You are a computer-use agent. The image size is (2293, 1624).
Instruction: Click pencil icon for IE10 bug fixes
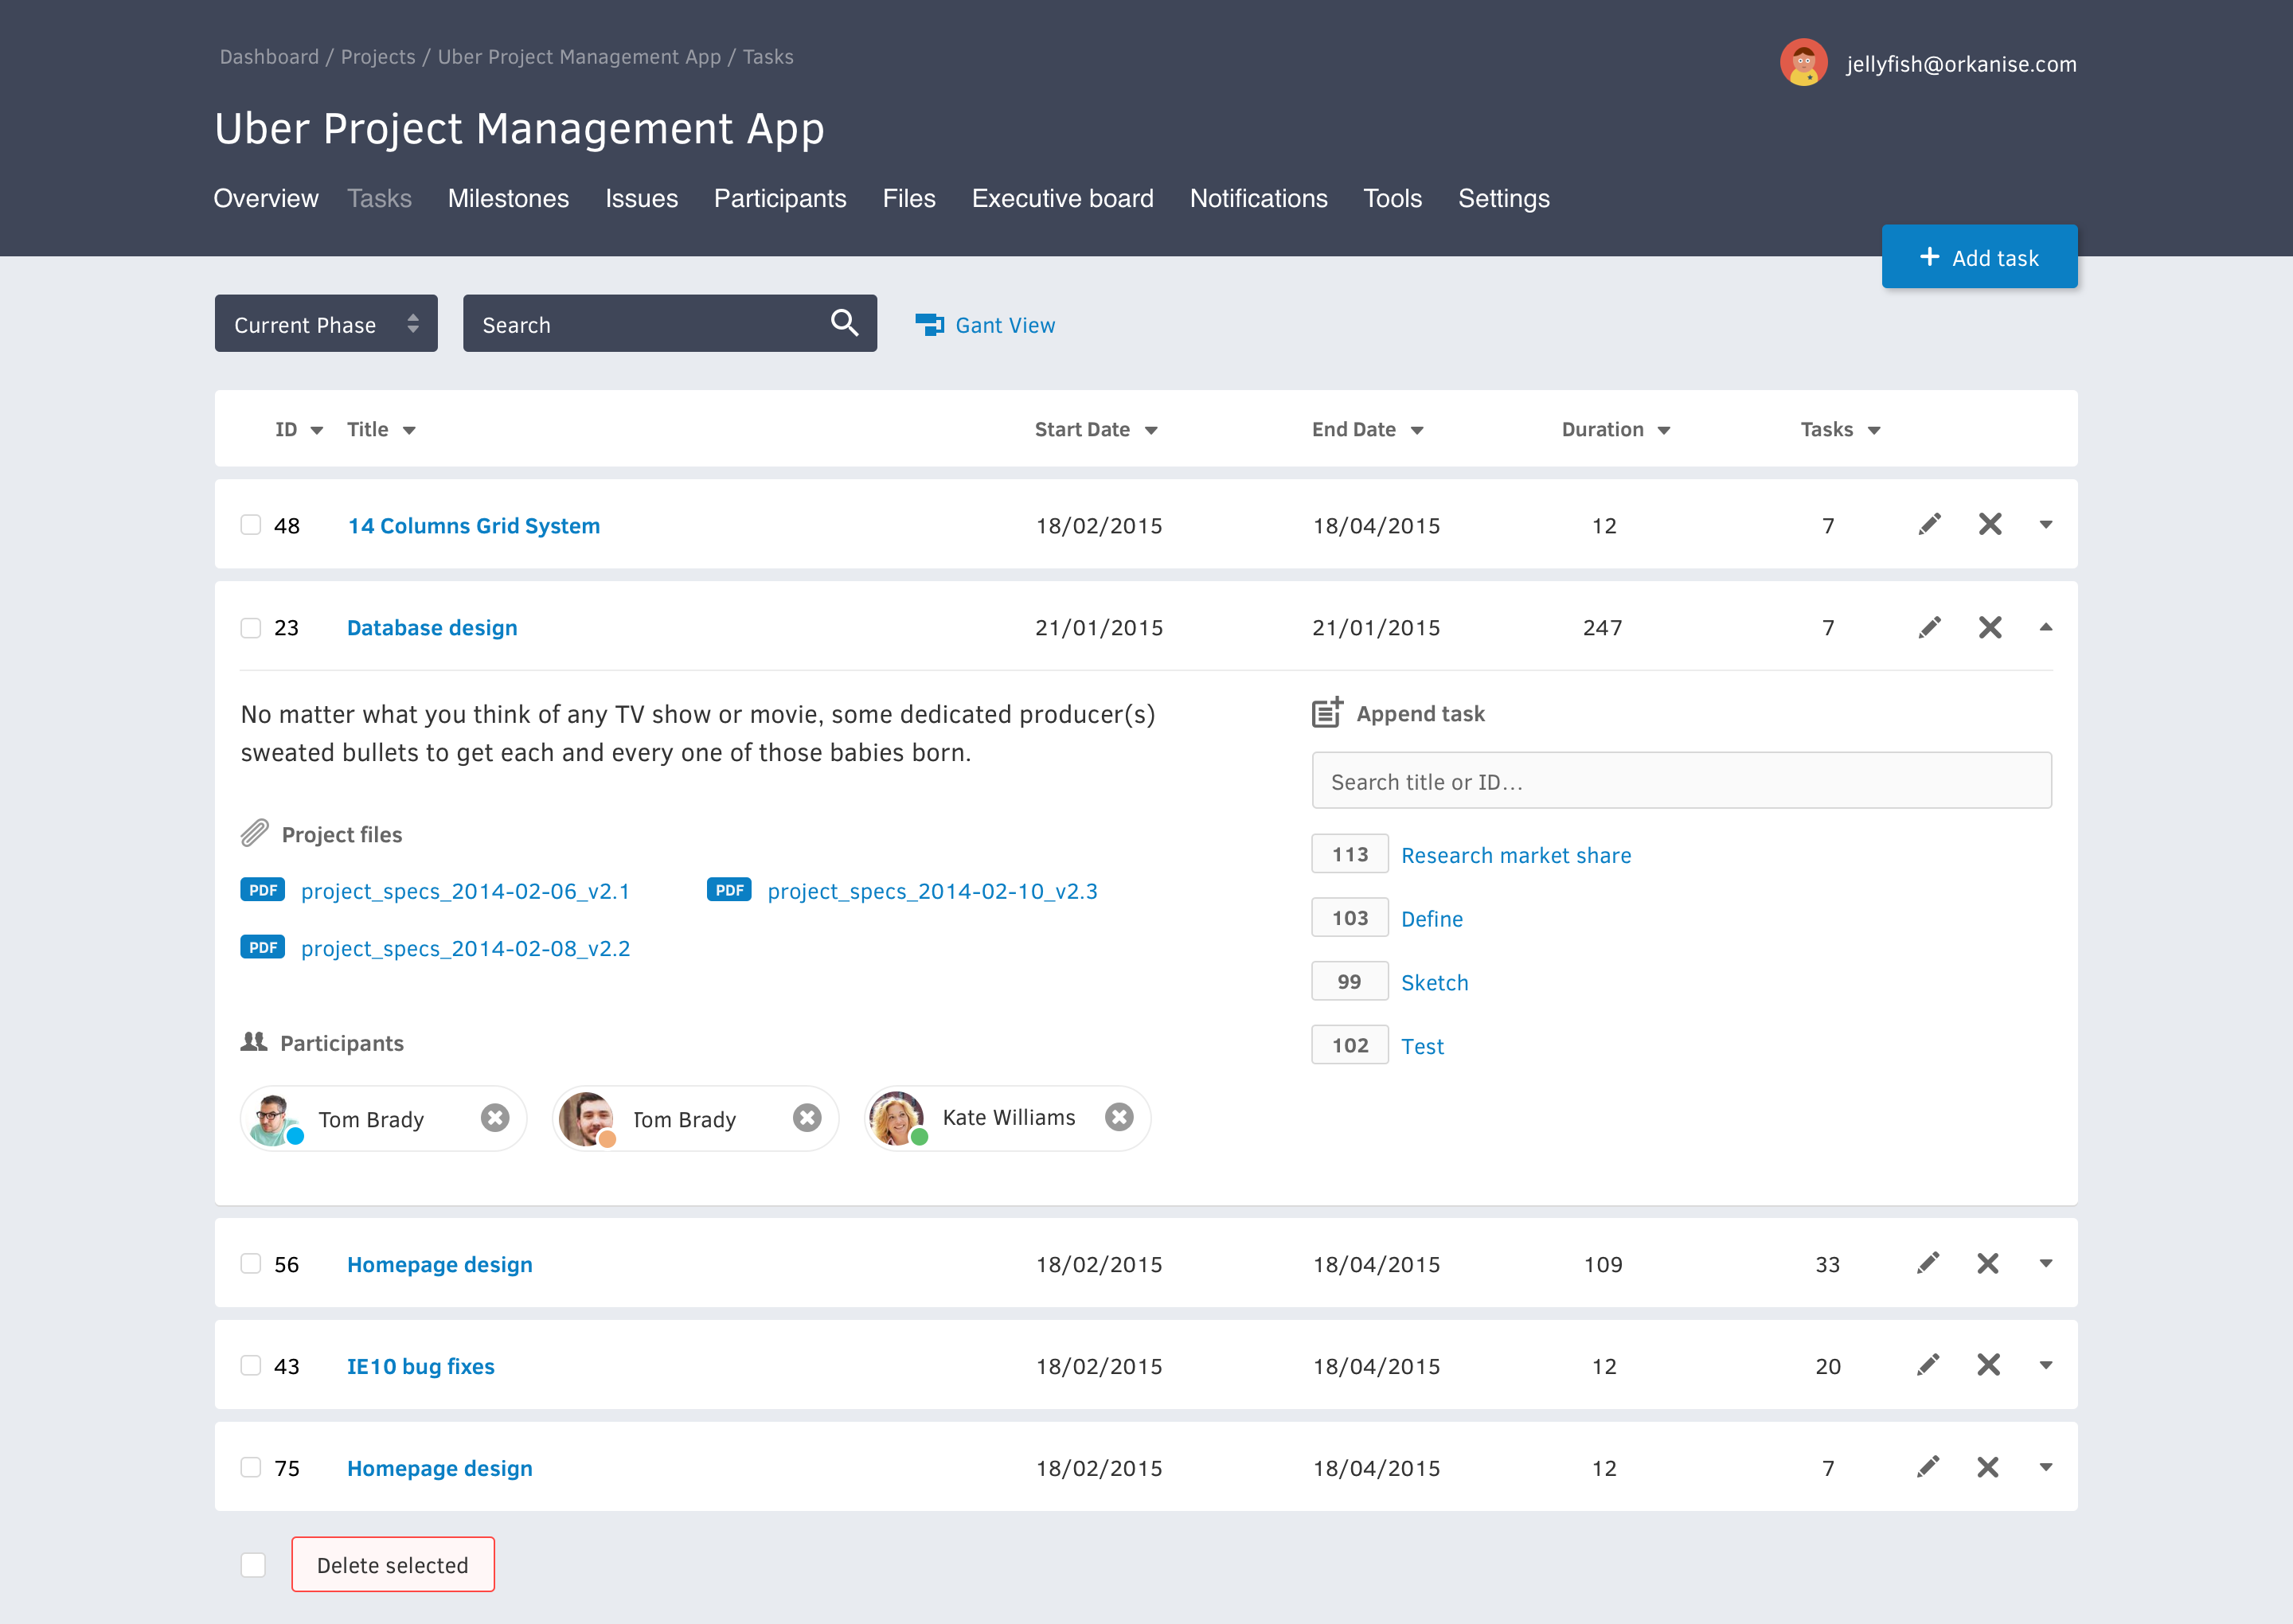(x=1928, y=1365)
